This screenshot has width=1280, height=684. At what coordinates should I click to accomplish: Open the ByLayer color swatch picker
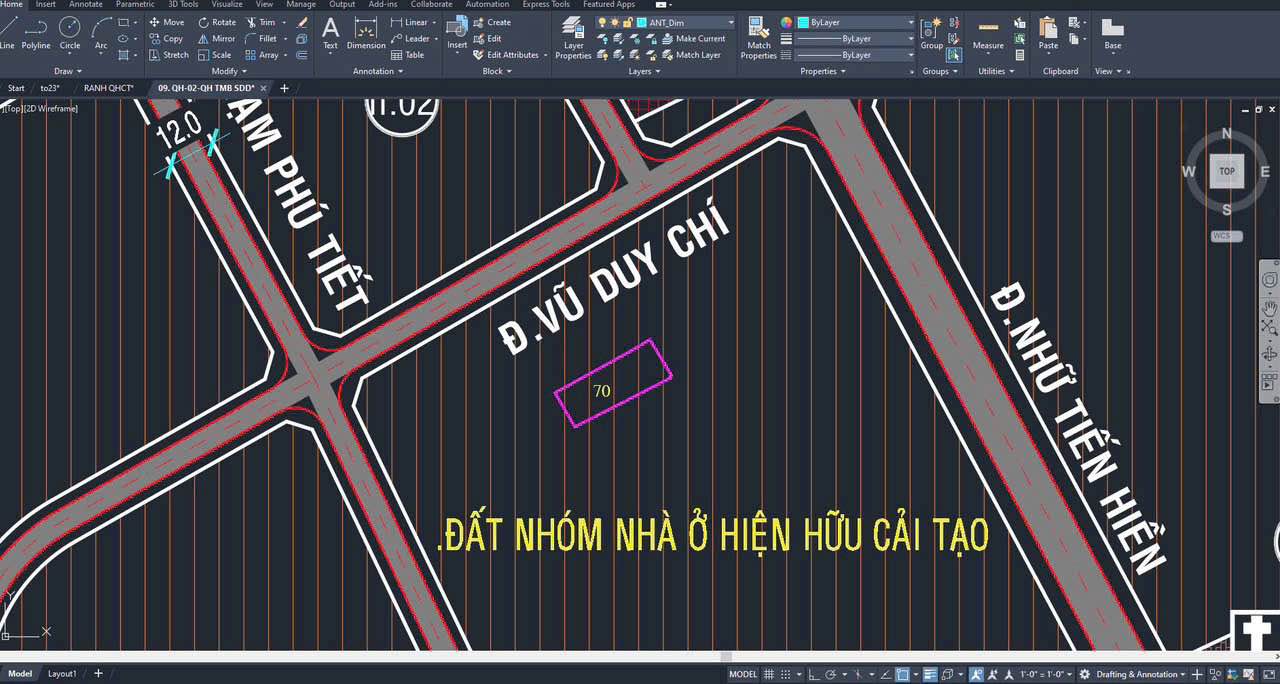point(786,22)
